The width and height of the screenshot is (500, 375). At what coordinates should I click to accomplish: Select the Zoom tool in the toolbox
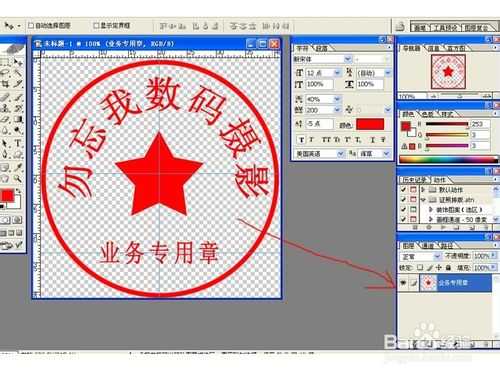pyautogui.click(x=19, y=179)
